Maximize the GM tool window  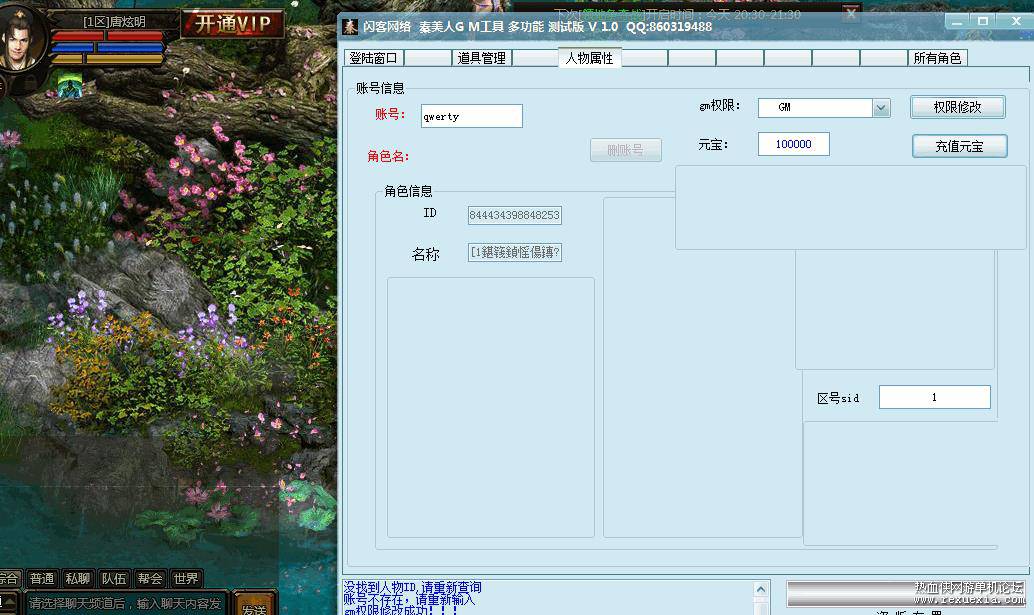pyautogui.click(x=983, y=22)
